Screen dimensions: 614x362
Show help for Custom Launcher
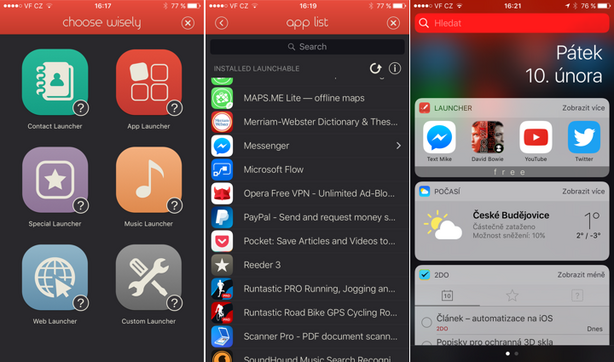pos(175,303)
